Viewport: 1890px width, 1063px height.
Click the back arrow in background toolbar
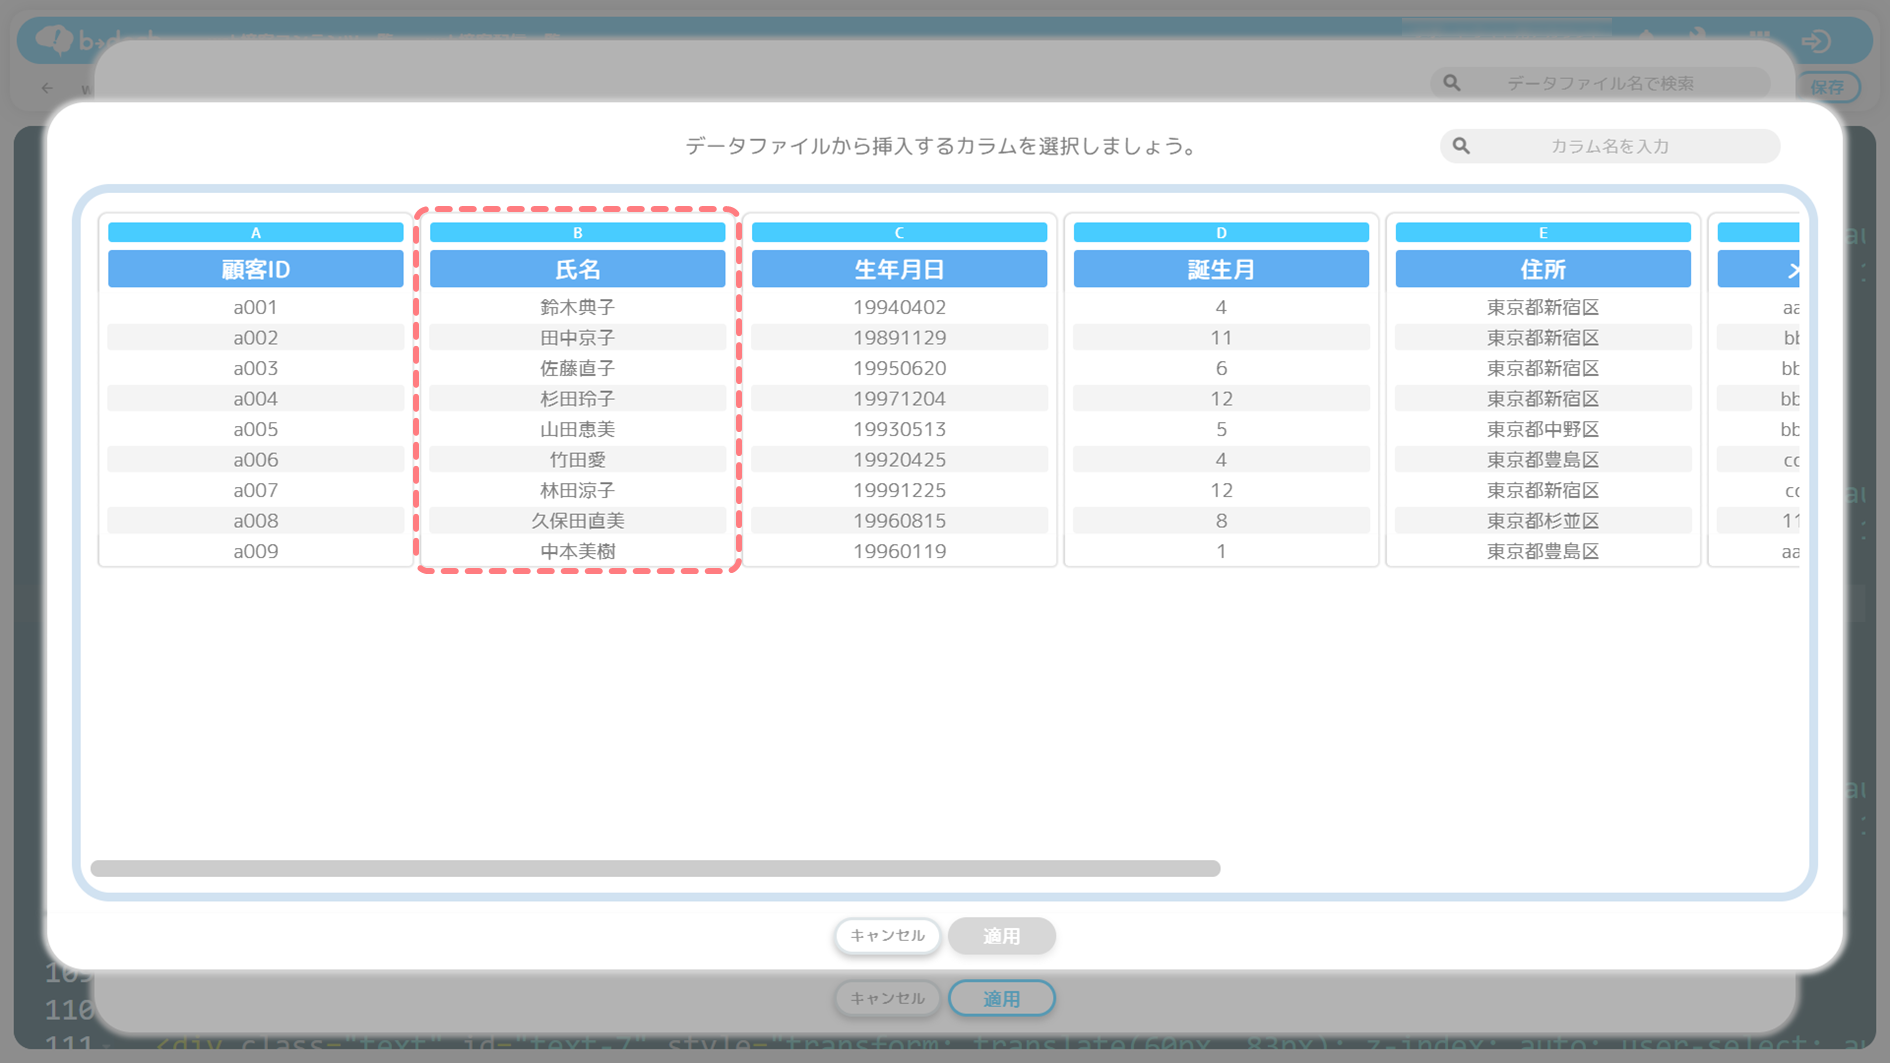tap(47, 88)
